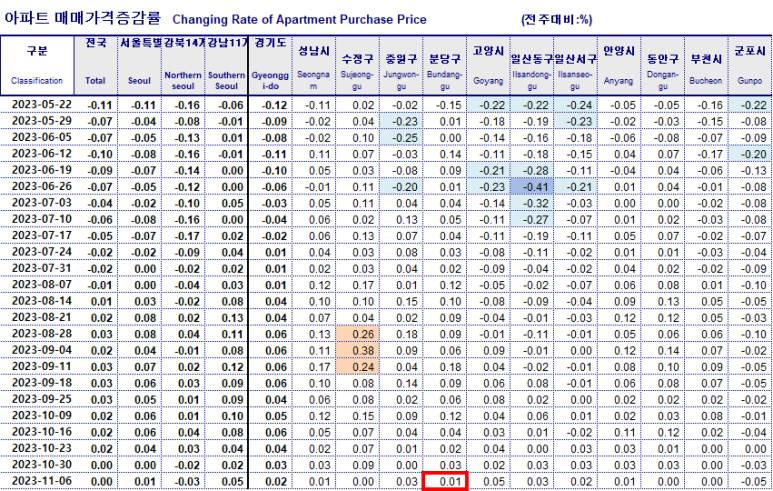
Task: Select the Goyang column header
Action: [488, 66]
